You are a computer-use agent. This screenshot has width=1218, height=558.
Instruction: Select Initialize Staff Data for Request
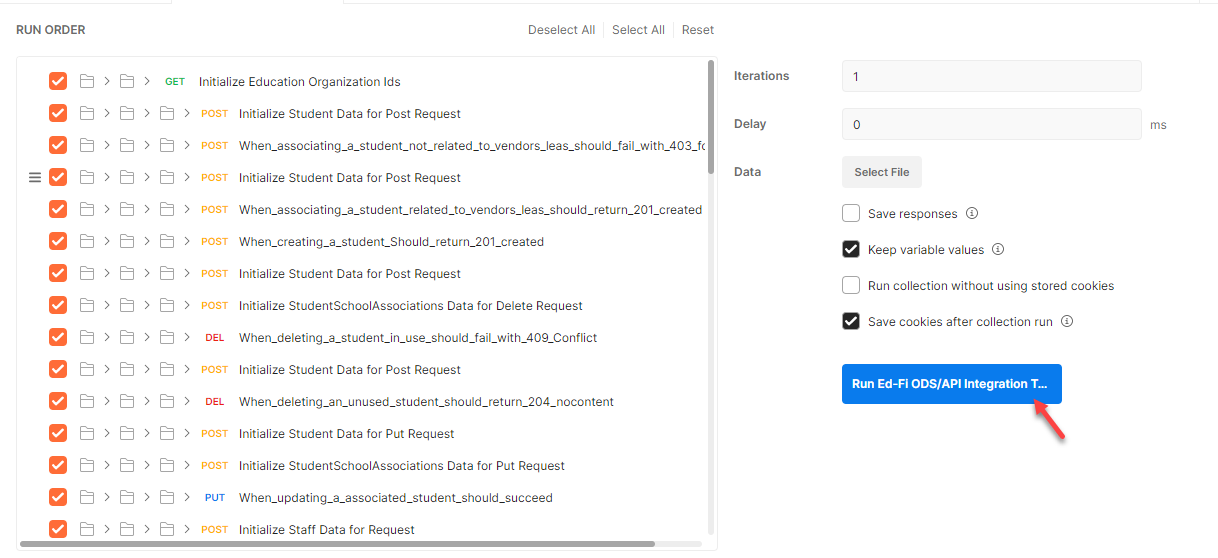(x=327, y=530)
